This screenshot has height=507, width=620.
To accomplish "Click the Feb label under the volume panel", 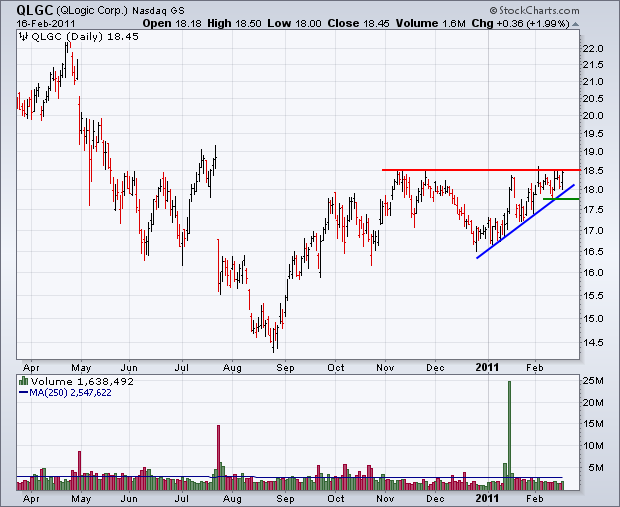I will click(535, 499).
